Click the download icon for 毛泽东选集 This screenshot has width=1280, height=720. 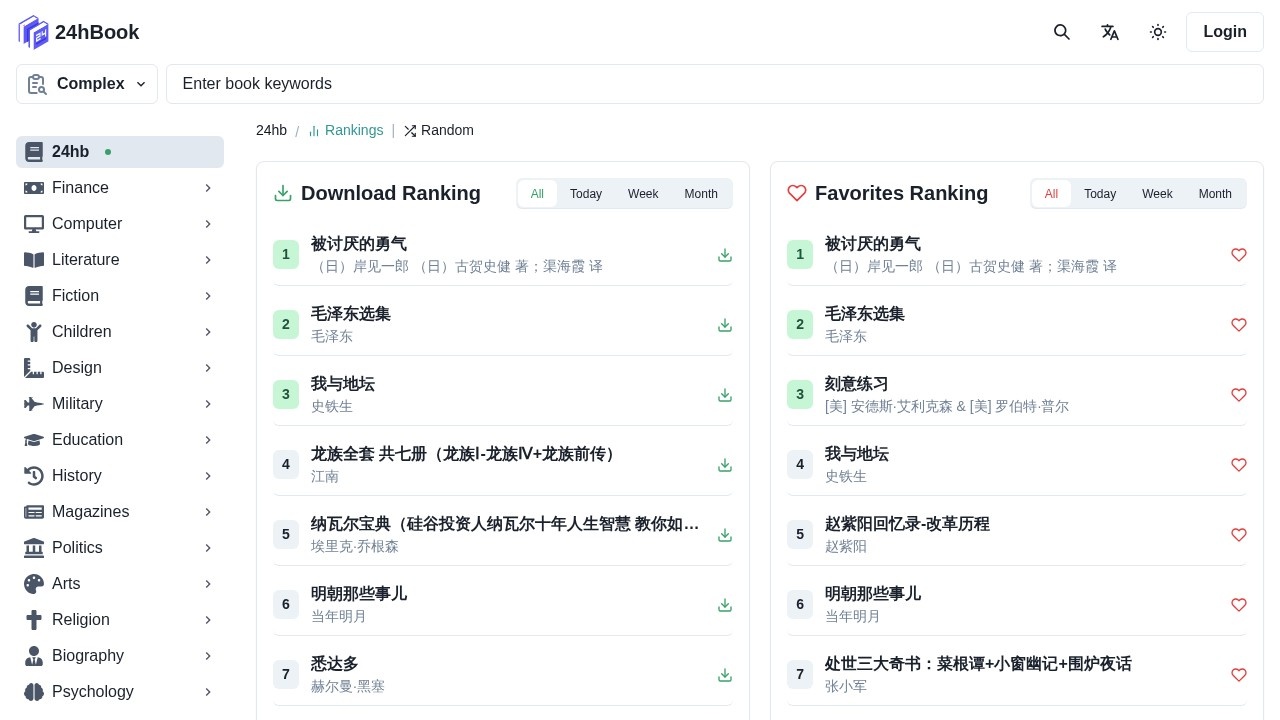tap(725, 325)
